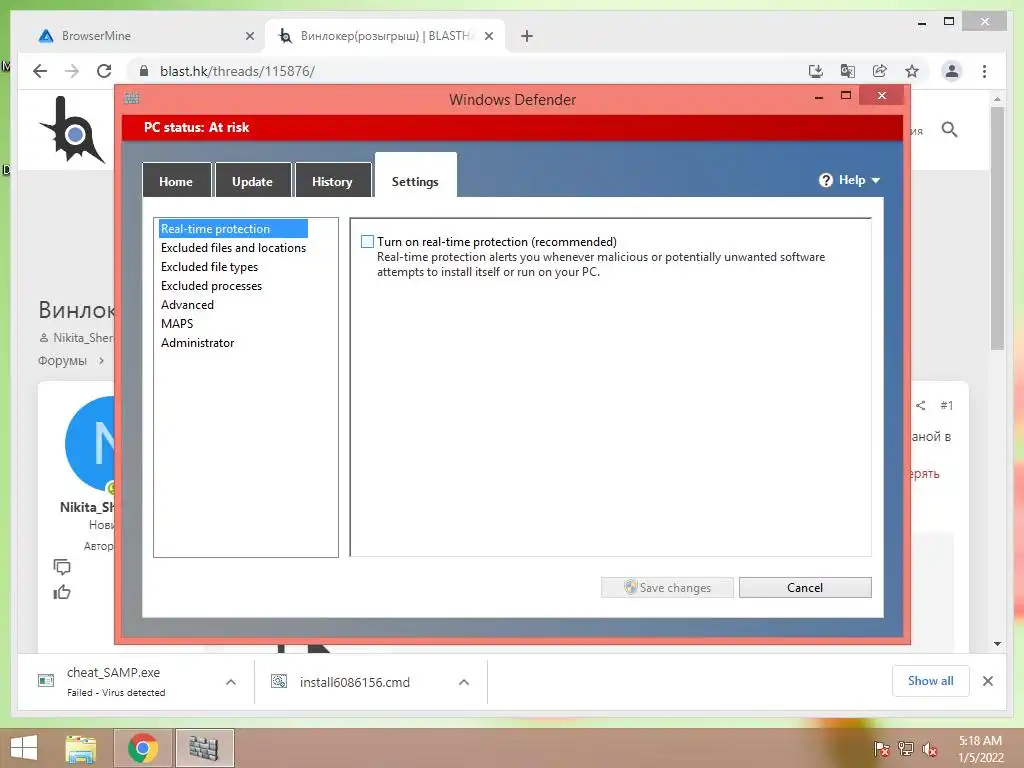Image resolution: width=1024 pixels, height=768 pixels.
Task: Click page scrollbar down arrow
Action: (x=997, y=644)
